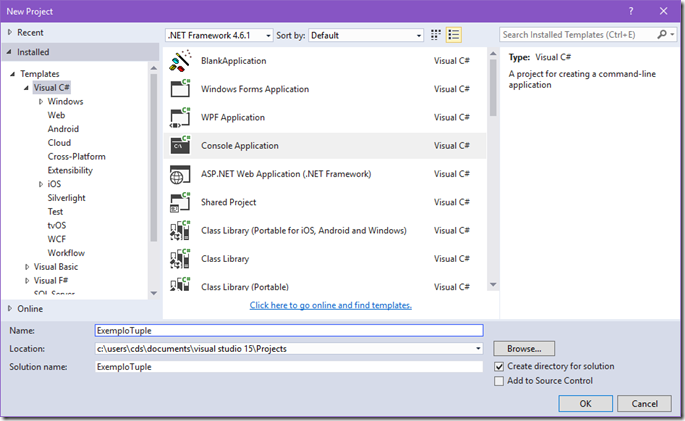Image resolution: width=685 pixels, height=421 pixels.
Task: Select the Android template category
Action: (x=63, y=129)
